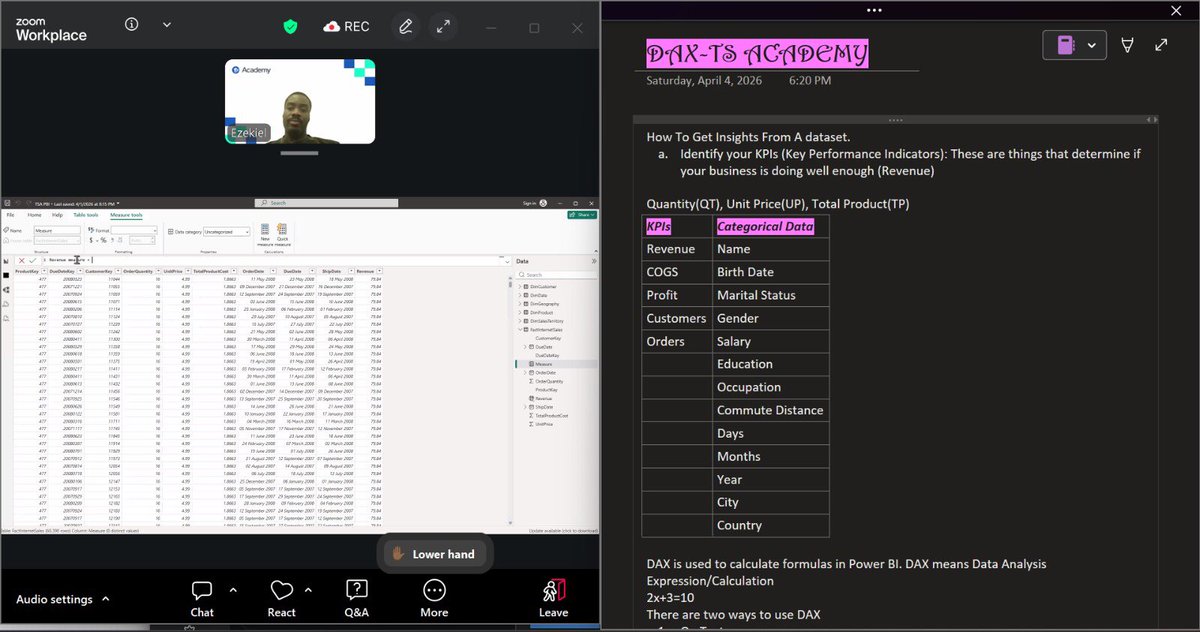Edit the measure Name field

pos(57,231)
